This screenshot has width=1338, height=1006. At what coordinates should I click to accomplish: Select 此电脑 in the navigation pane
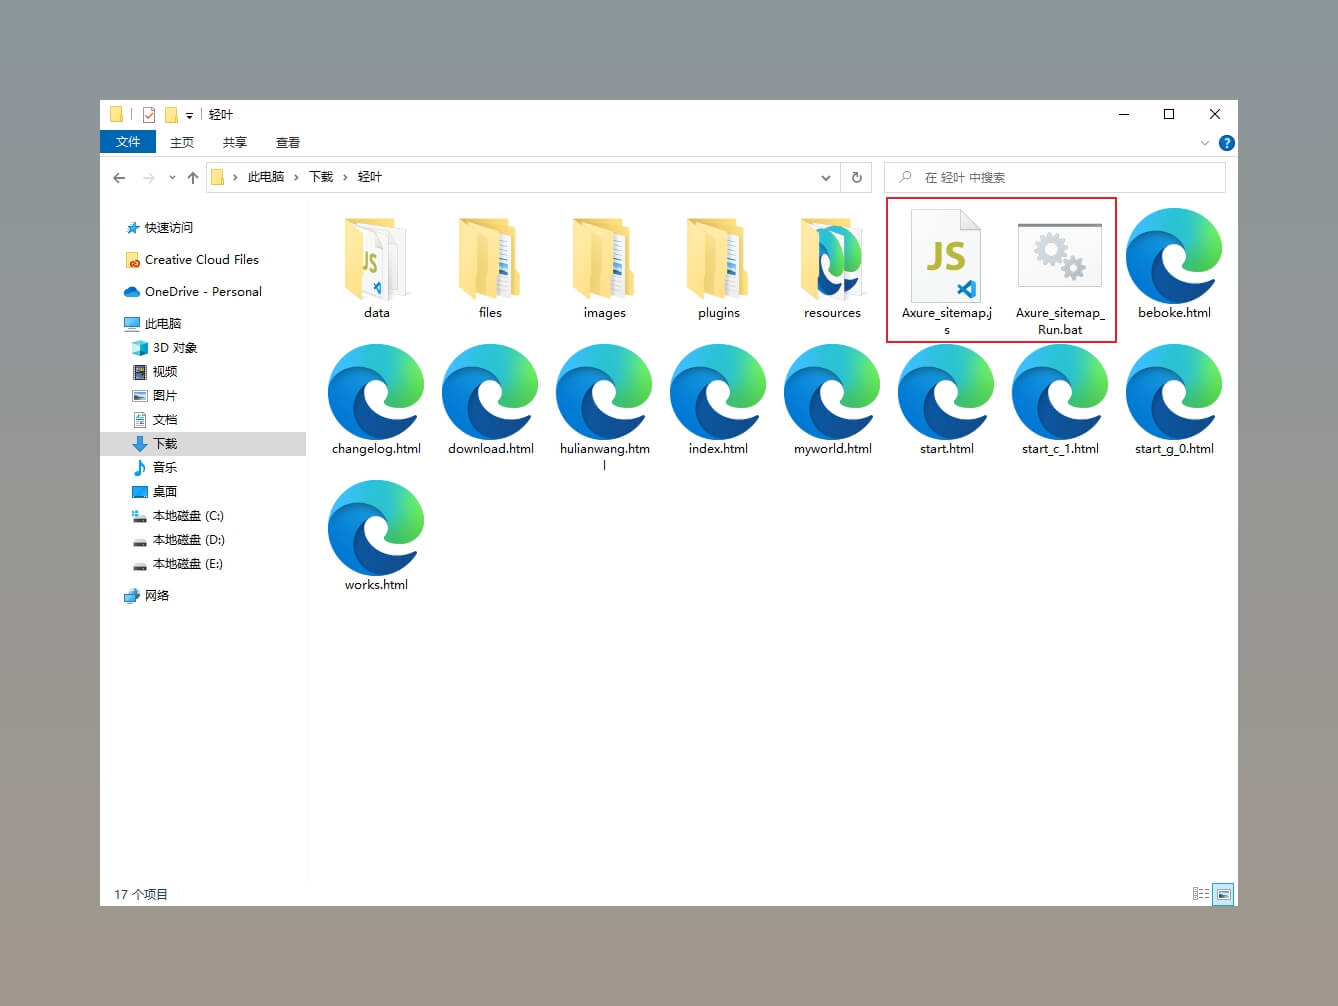(x=163, y=324)
